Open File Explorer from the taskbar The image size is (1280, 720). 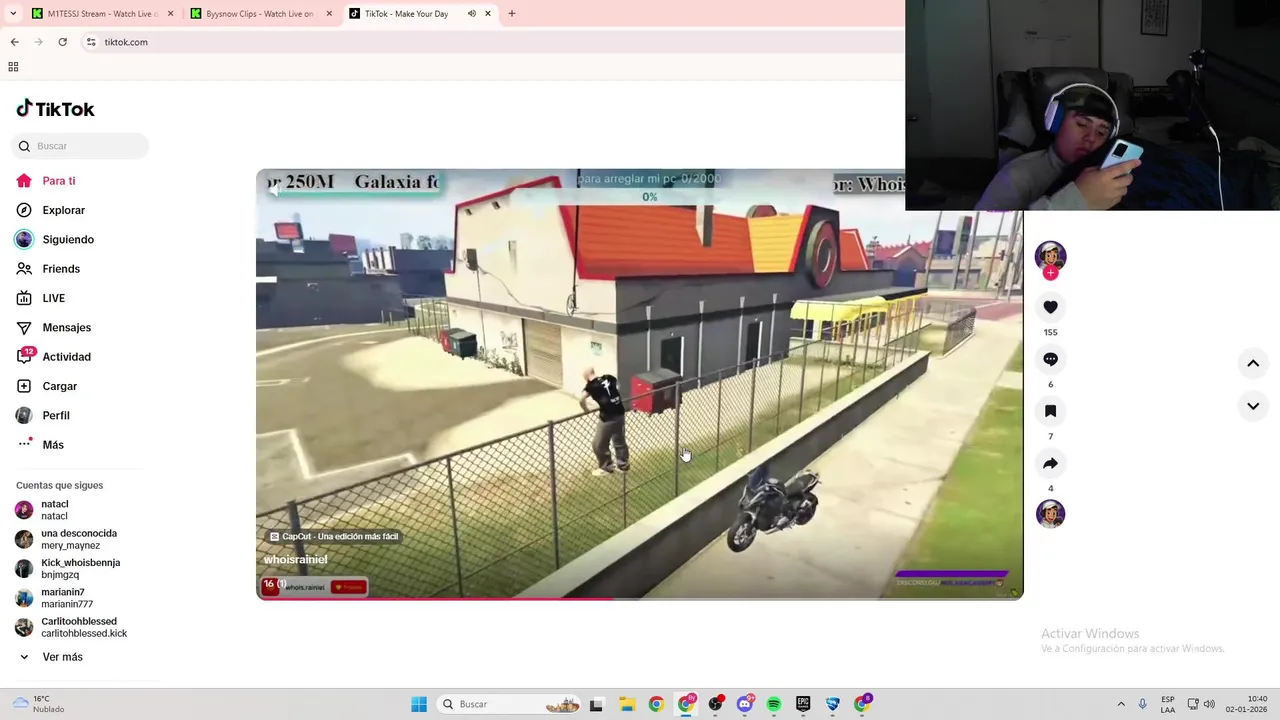pos(627,704)
